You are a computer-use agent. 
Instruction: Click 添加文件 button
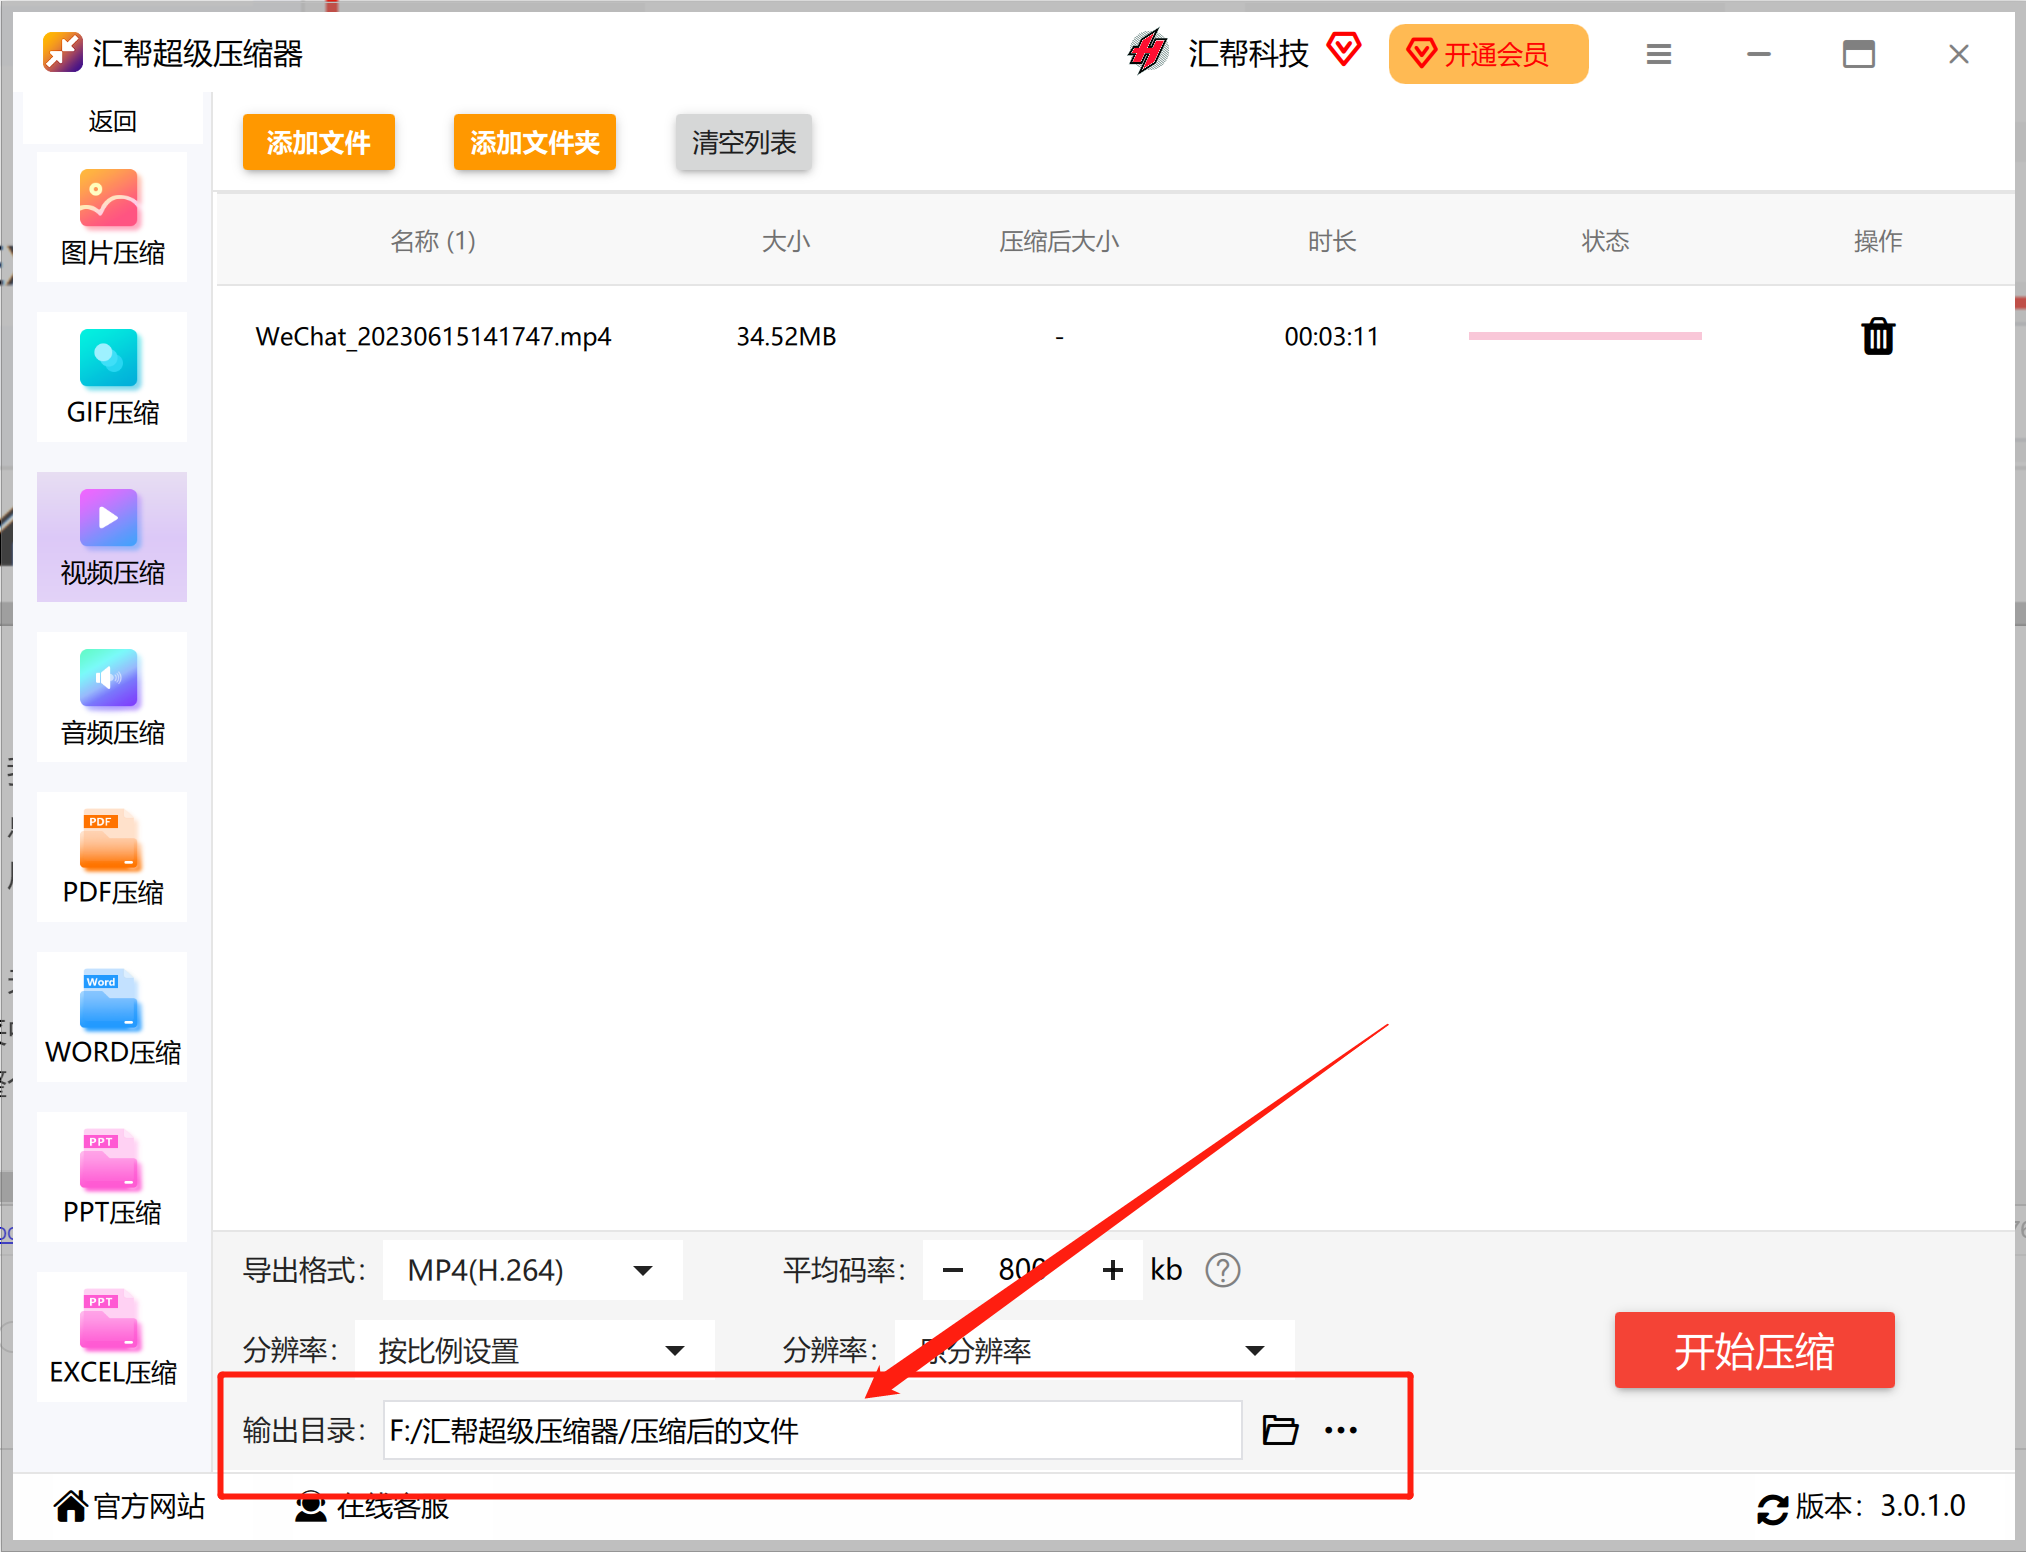click(319, 142)
